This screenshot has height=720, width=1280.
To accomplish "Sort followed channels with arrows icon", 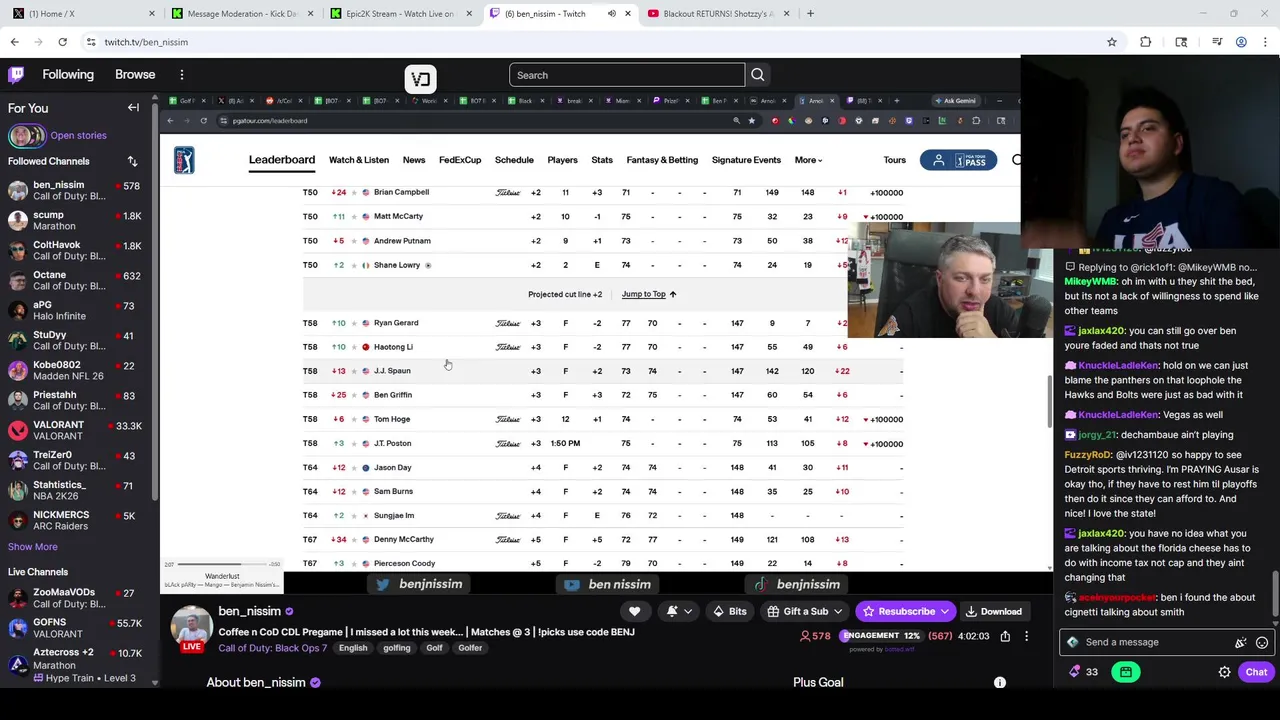I will coord(132,161).
